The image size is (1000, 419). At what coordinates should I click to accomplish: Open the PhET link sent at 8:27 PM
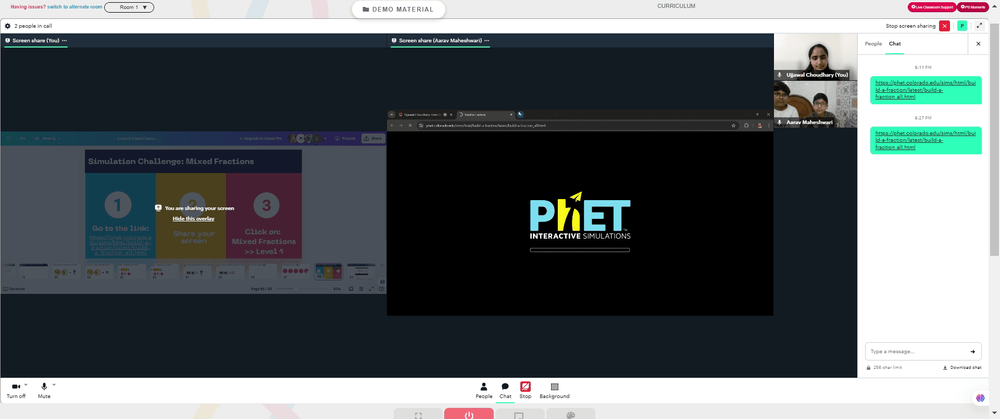[926, 140]
